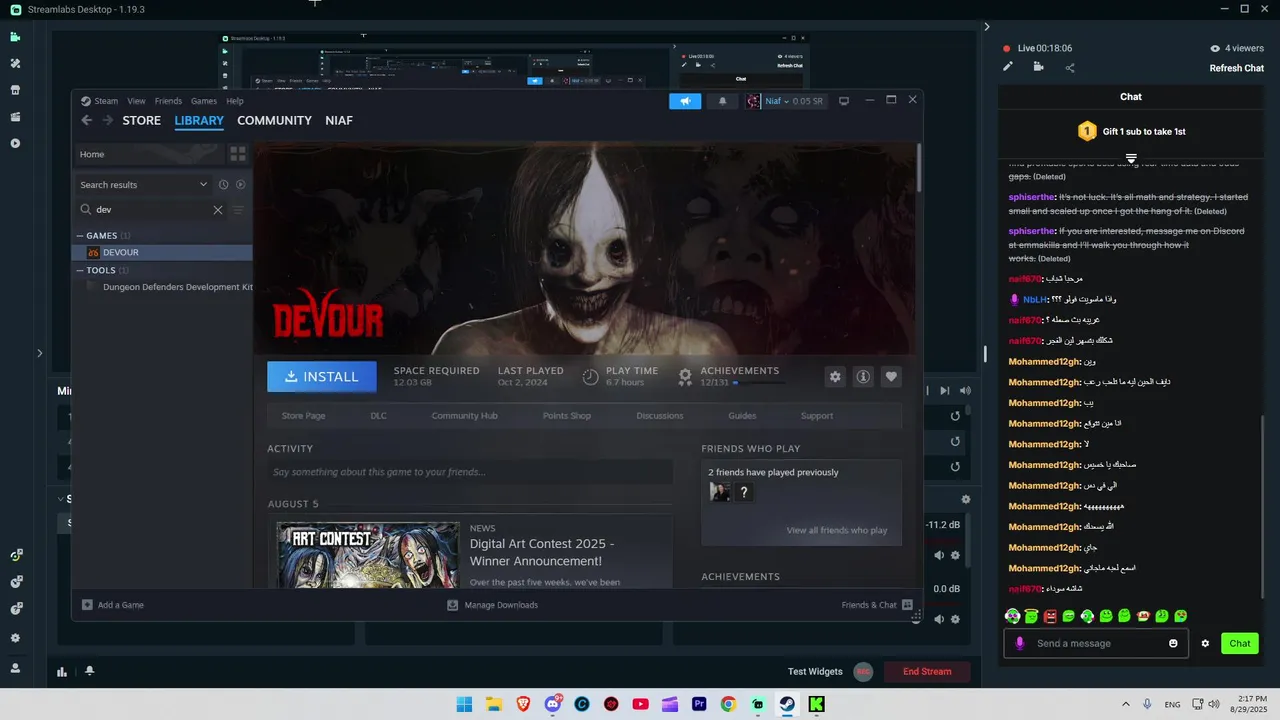Click the play-circle ready-to-play filter icon

241,185
